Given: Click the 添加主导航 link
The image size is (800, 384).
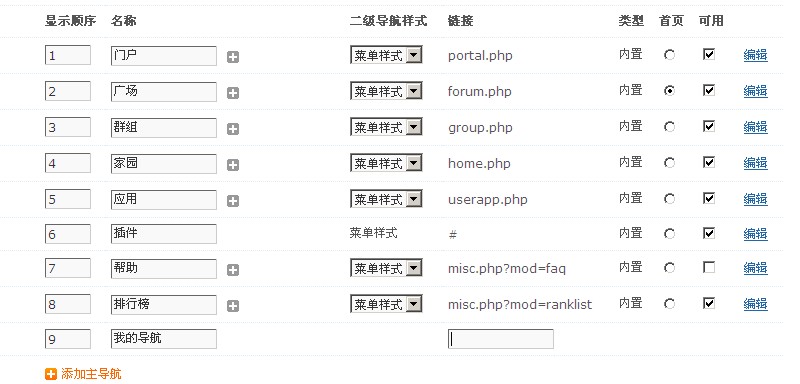Looking at the screenshot, I should pyautogui.click(x=91, y=374).
